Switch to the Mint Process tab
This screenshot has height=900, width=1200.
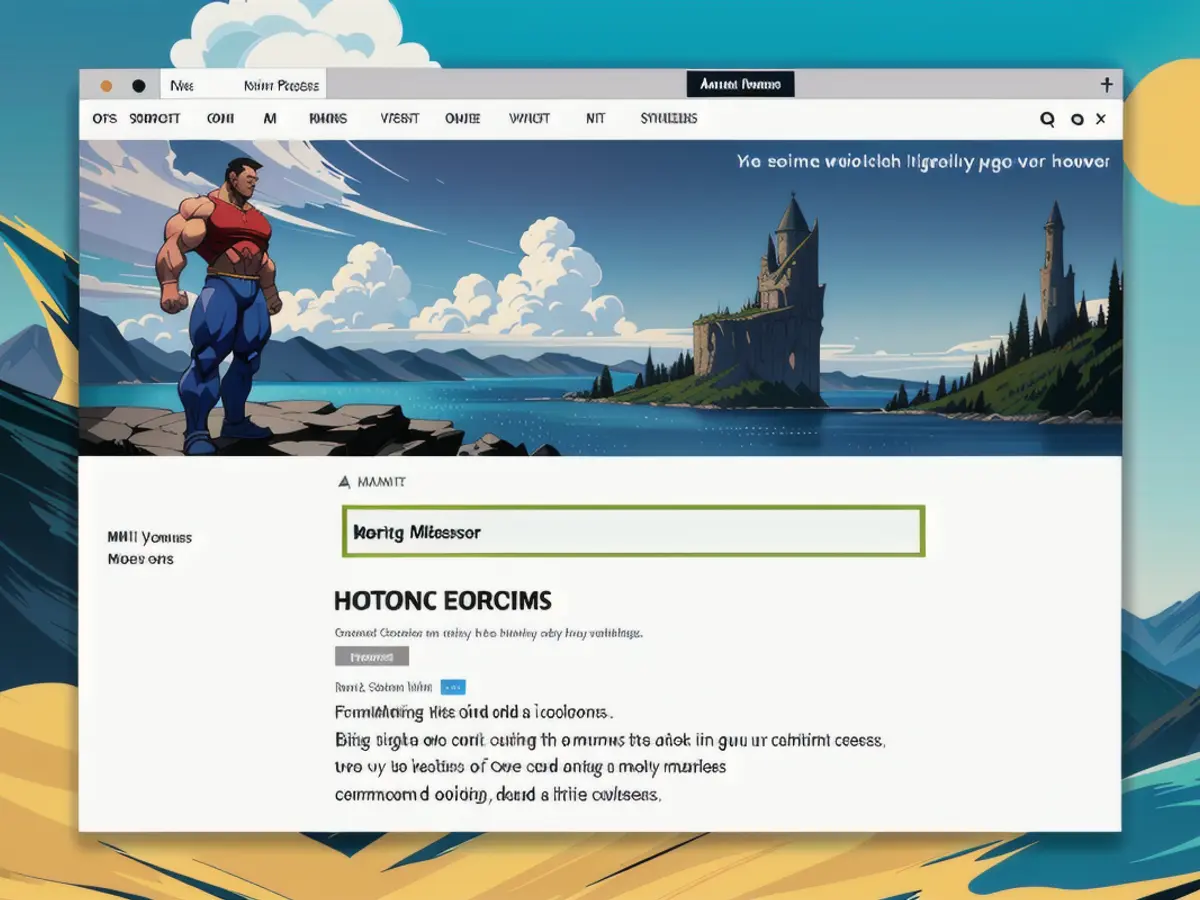(x=281, y=86)
